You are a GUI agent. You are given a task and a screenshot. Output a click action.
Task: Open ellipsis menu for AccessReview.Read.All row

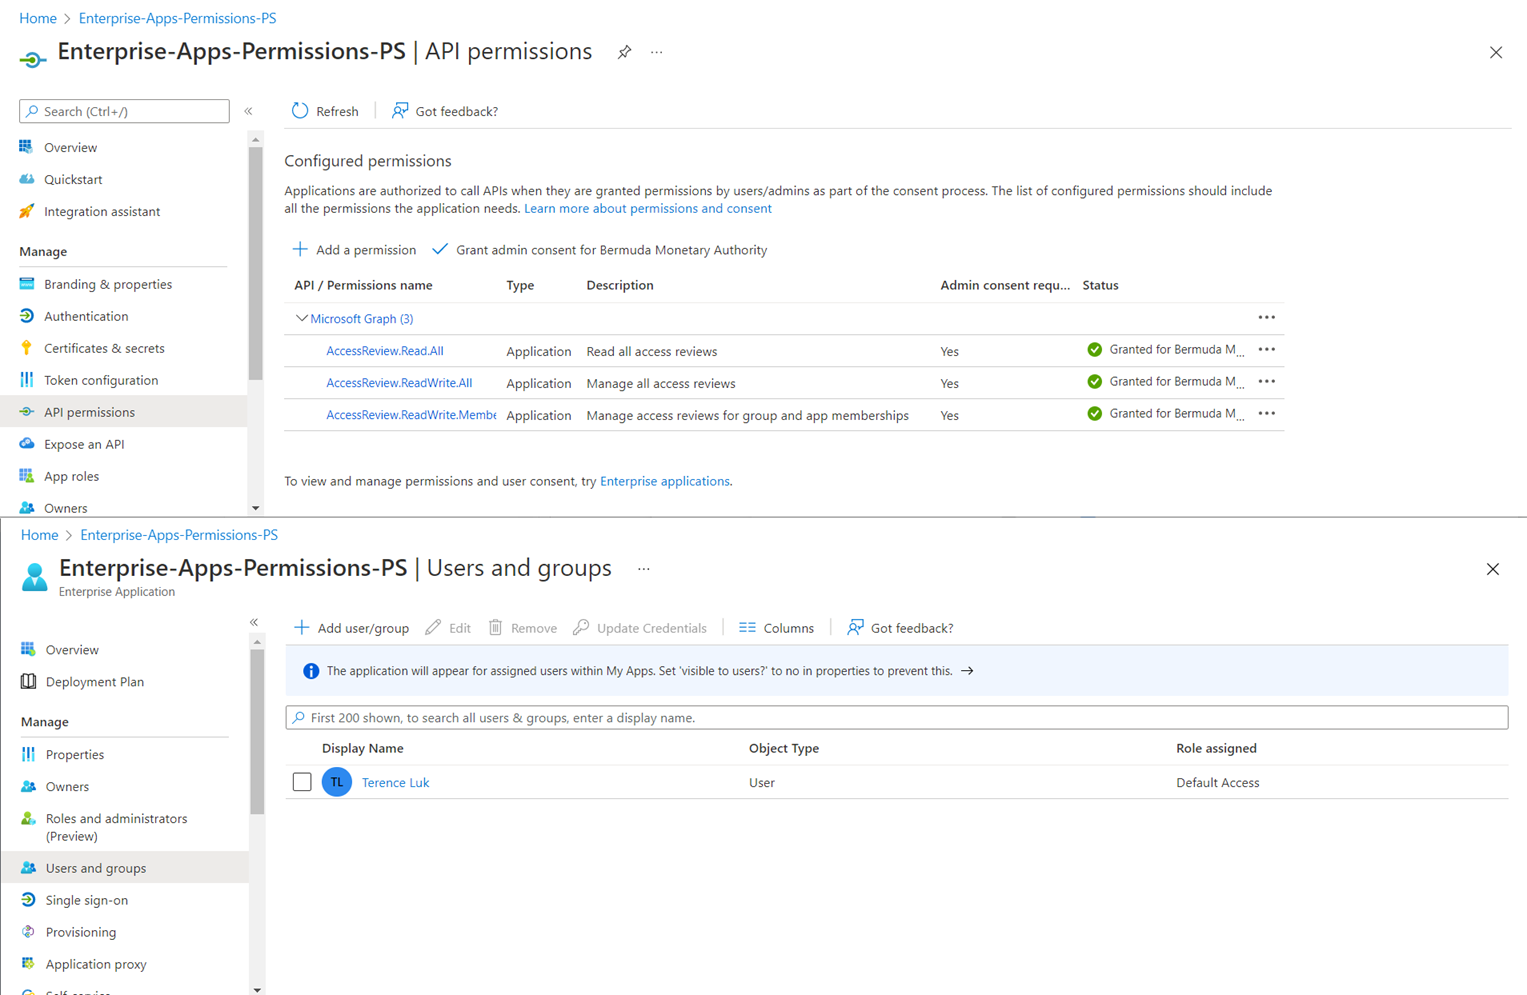1266,350
